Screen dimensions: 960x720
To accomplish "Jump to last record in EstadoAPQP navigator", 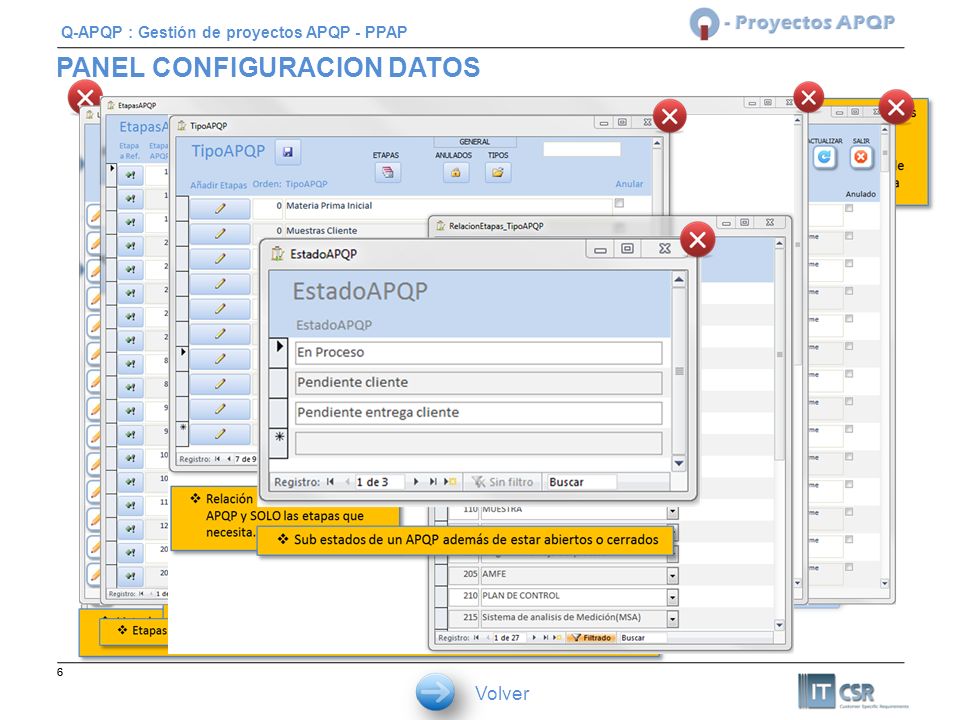I will 433,482.
